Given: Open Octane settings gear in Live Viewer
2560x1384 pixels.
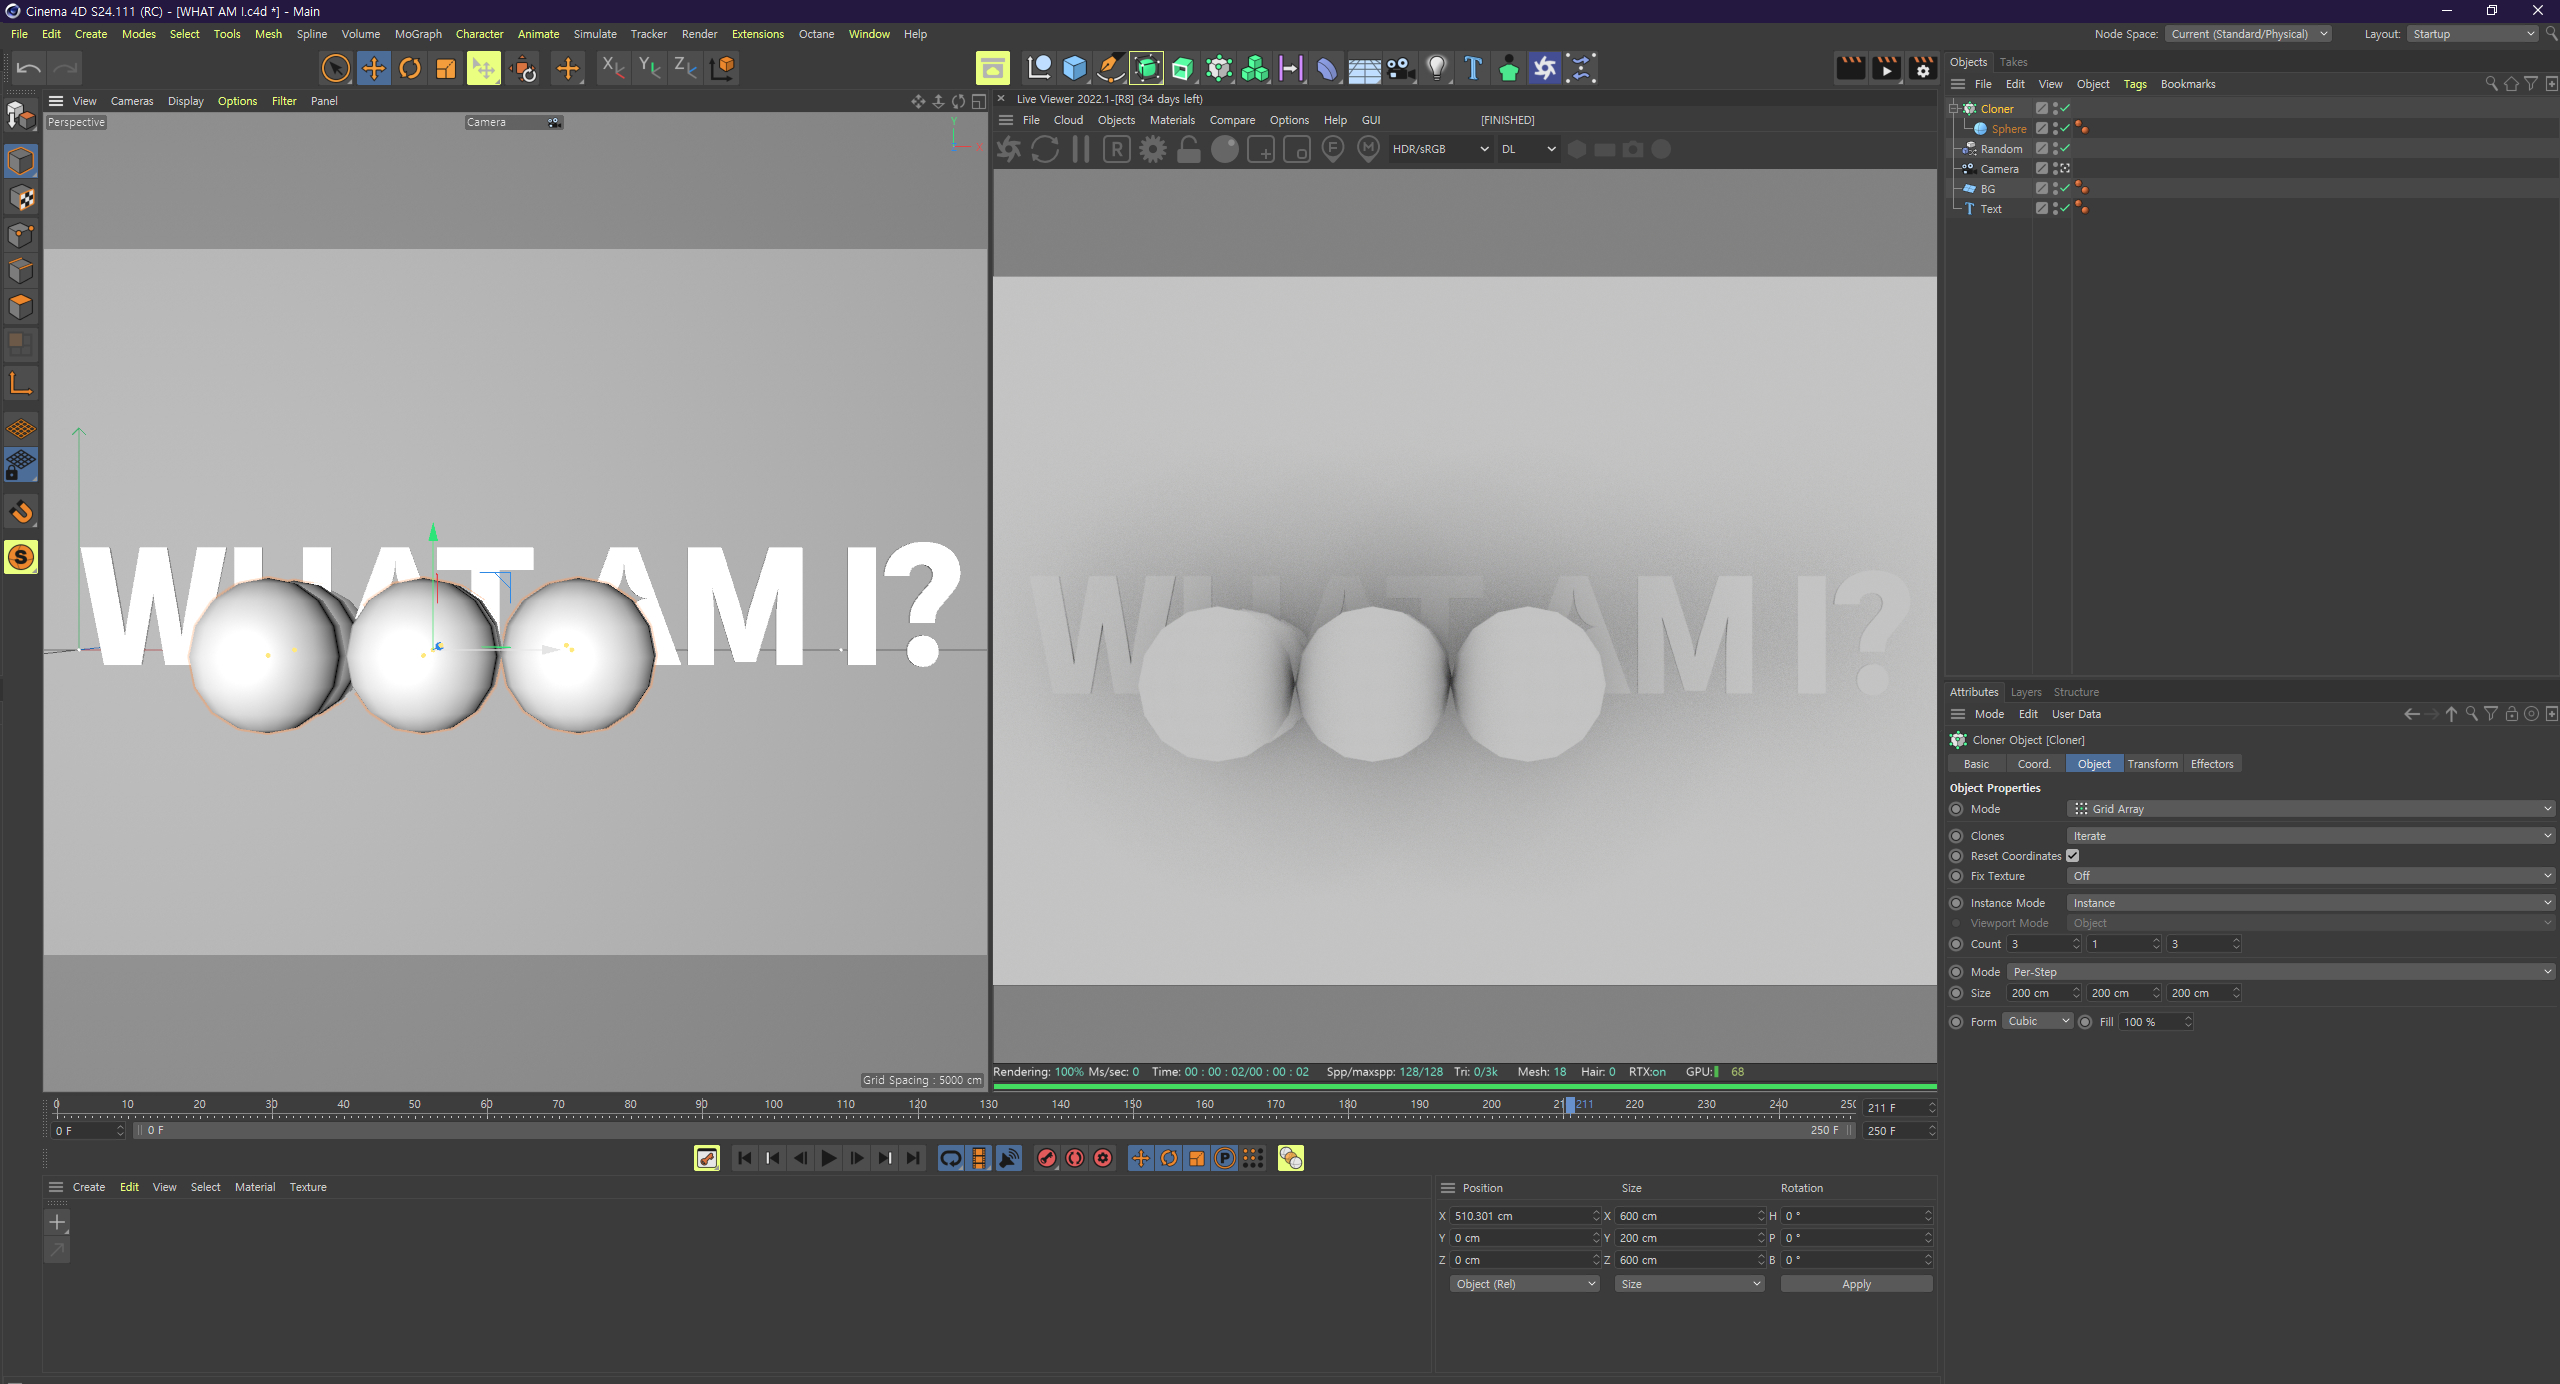Looking at the screenshot, I should (1153, 150).
